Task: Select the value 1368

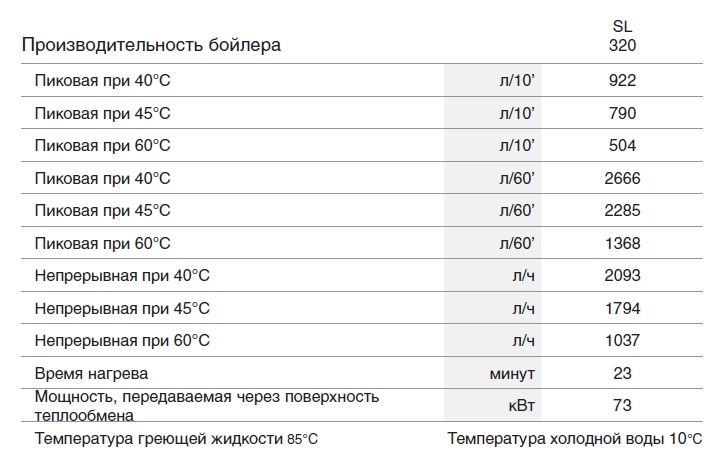Action: [622, 243]
